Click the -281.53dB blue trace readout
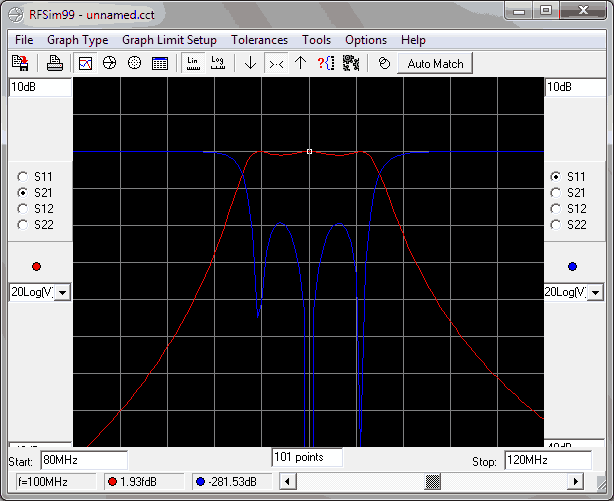Screen dimensions: 614x501 click(x=232, y=481)
